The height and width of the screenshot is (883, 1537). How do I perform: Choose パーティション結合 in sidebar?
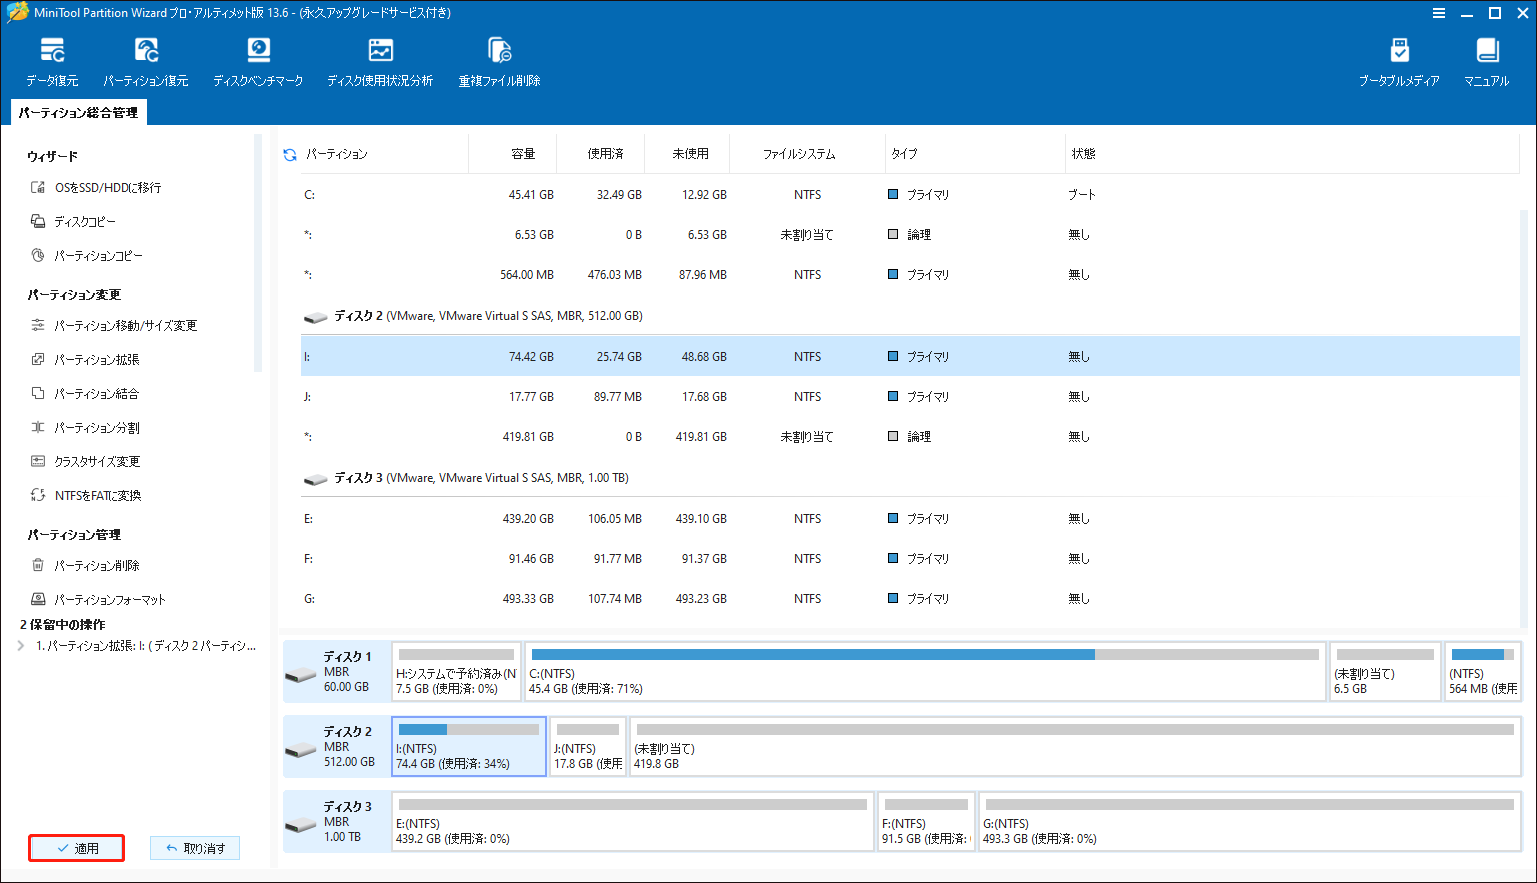pyautogui.click(x=85, y=393)
